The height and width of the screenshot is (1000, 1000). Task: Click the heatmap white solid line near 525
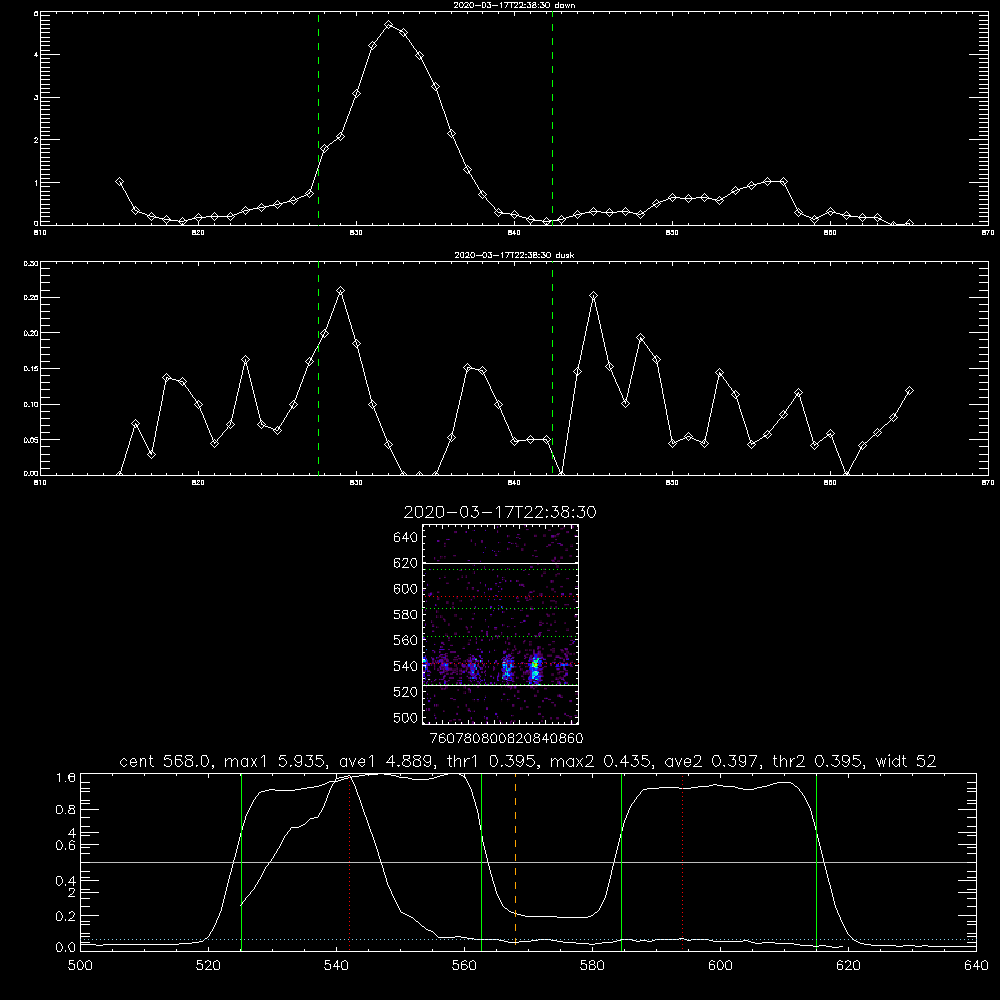pyautogui.click(x=501, y=685)
